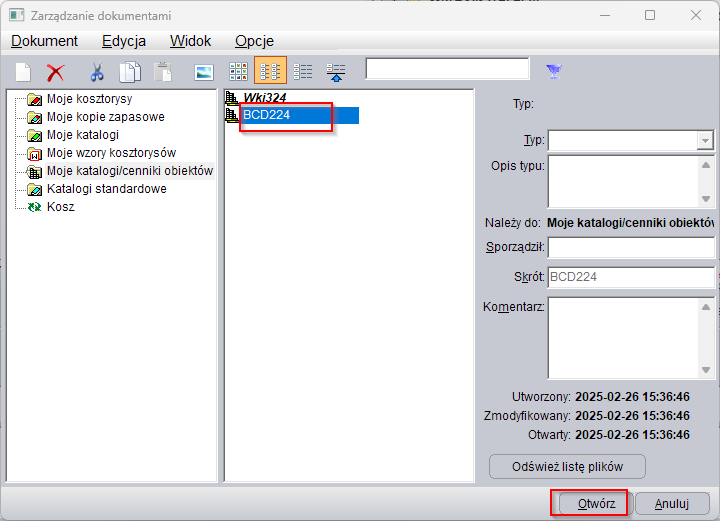The height and width of the screenshot is (521, 720).
Task: Click the application icon in title bar
Action: click(17, 15)
